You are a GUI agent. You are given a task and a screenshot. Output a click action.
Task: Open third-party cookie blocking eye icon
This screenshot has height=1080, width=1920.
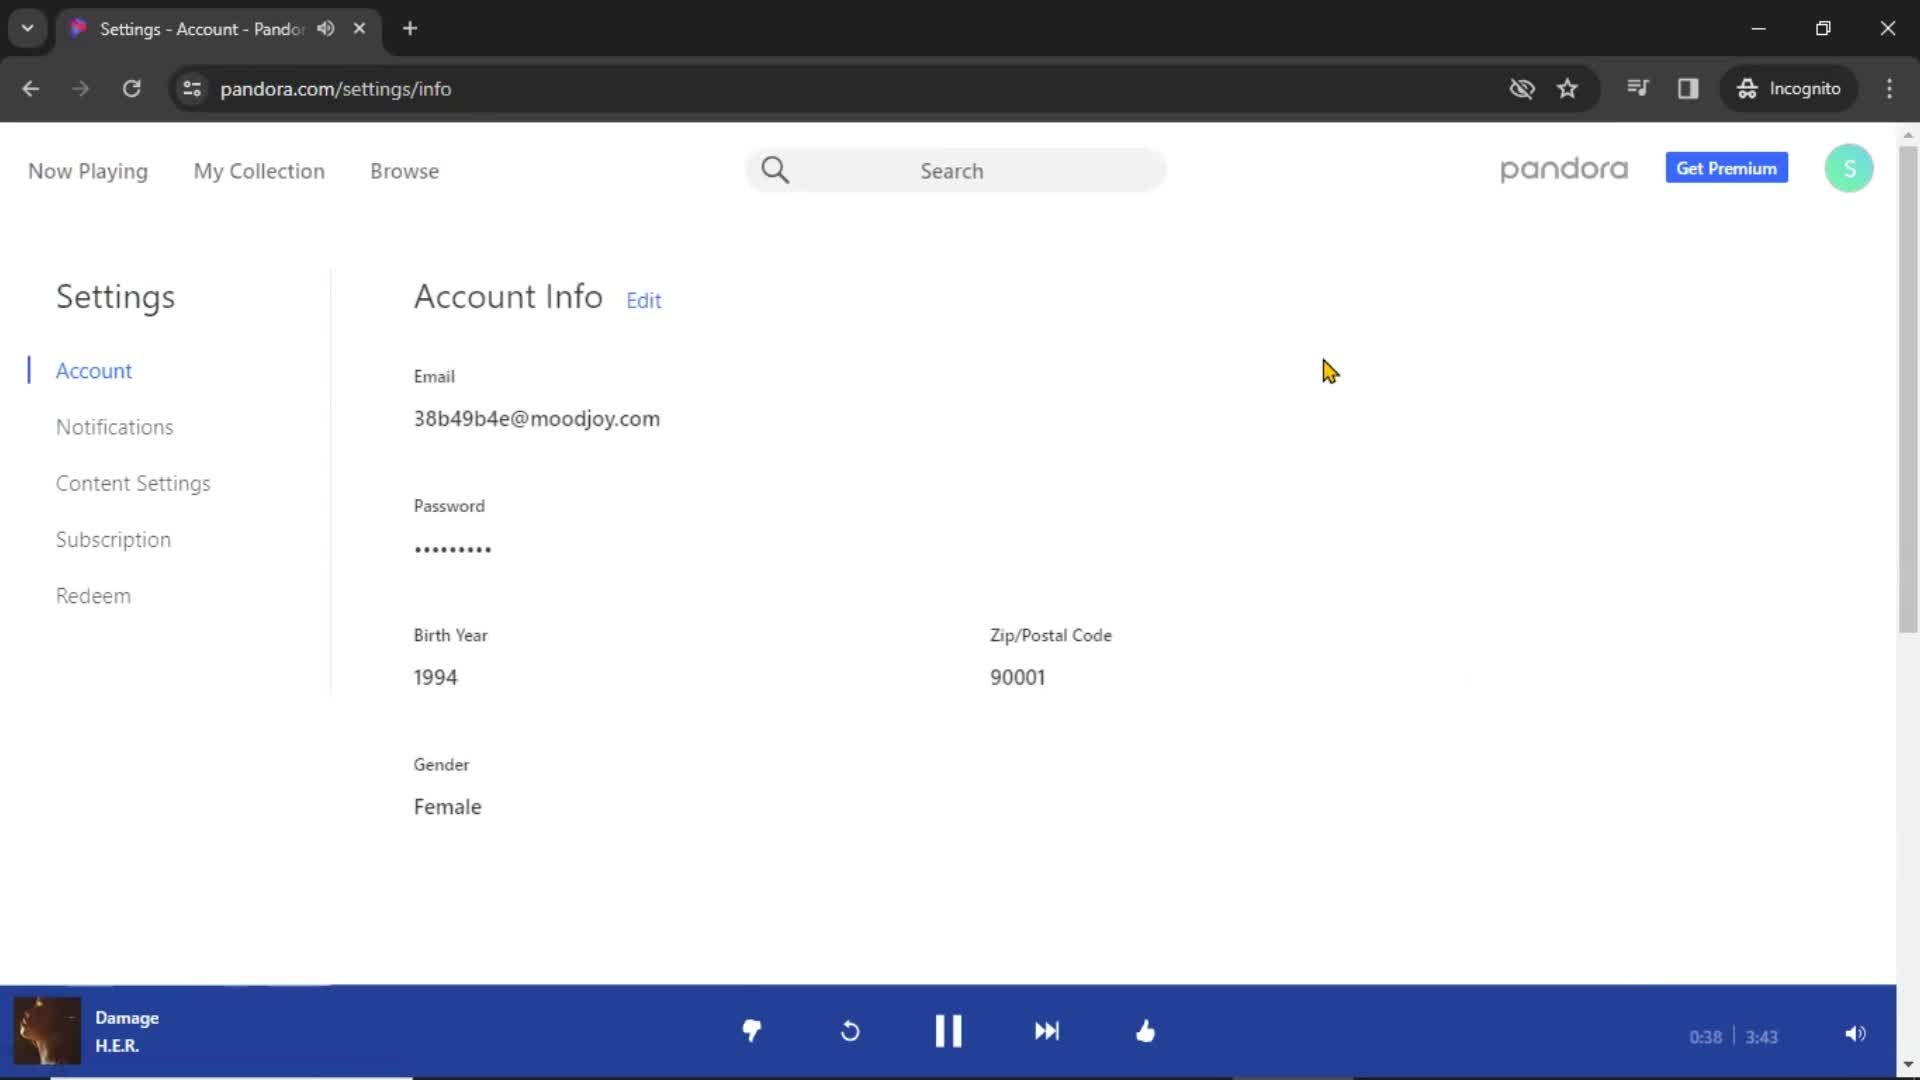1521,88
